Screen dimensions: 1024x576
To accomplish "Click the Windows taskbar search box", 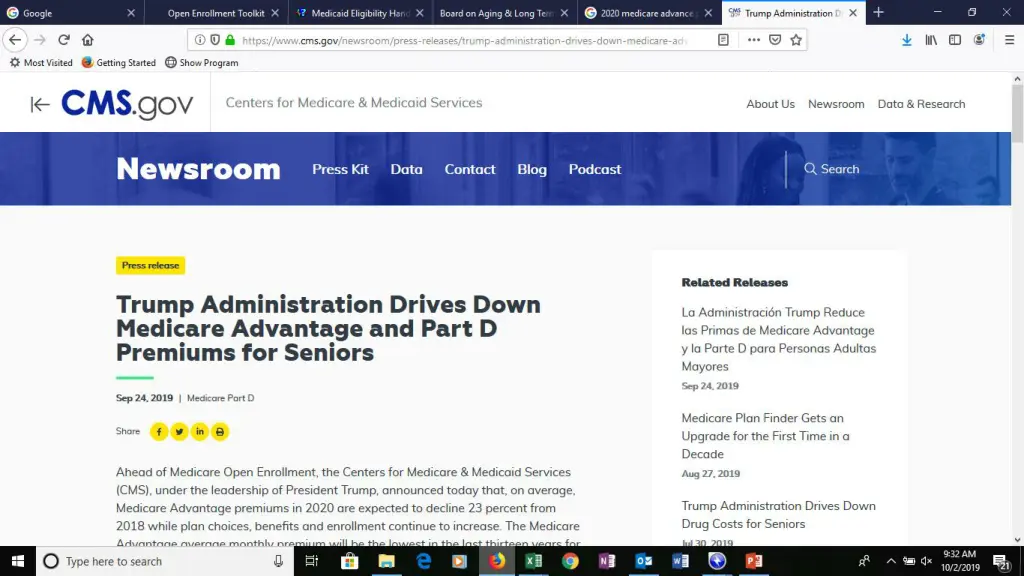I will tap(165, 561).
